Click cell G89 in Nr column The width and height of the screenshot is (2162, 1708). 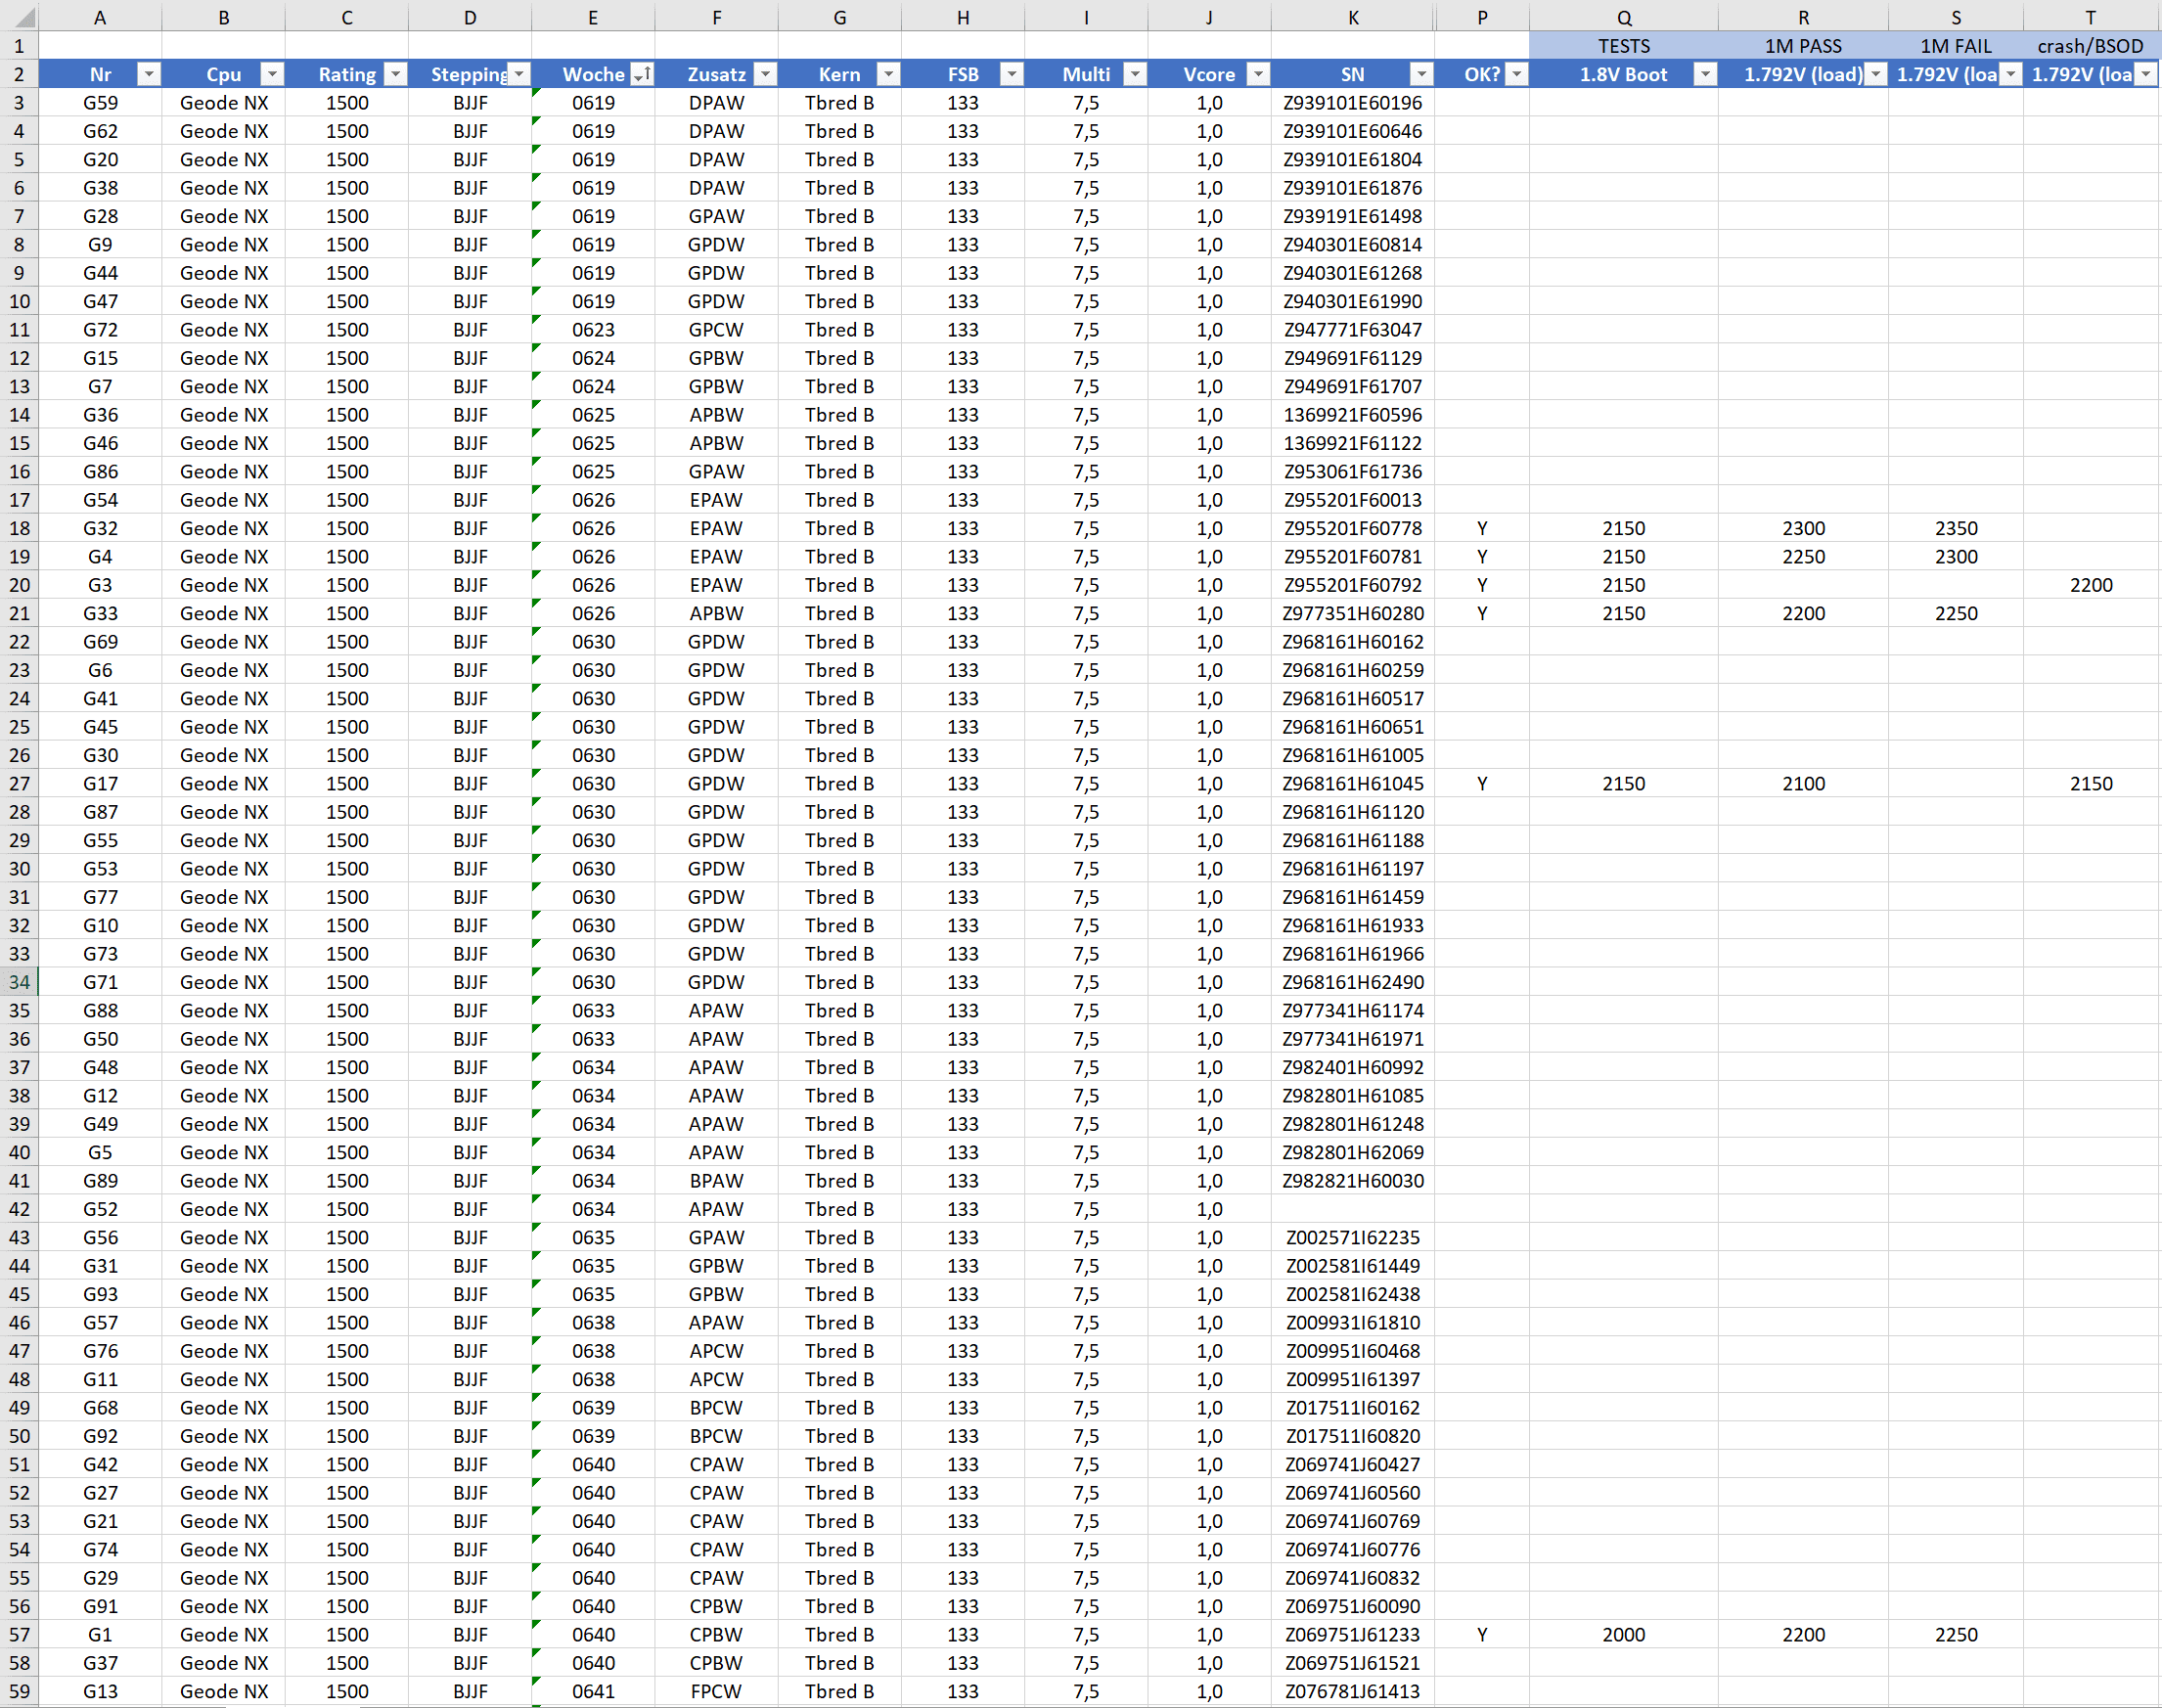(100, 1181)
